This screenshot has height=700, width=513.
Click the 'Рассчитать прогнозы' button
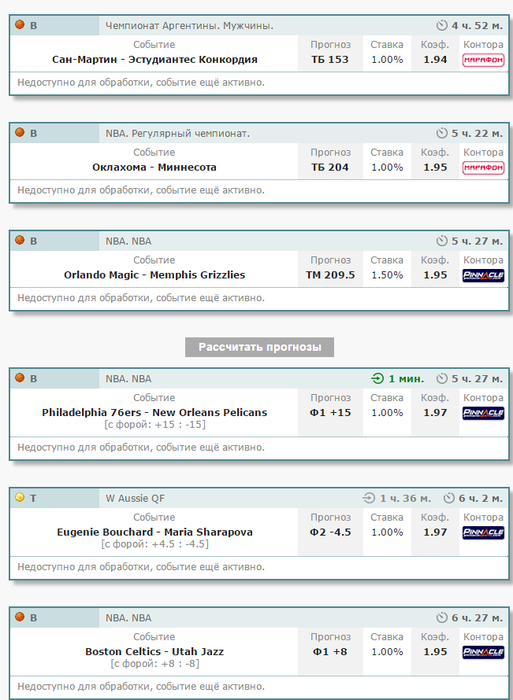click(259, 347)
